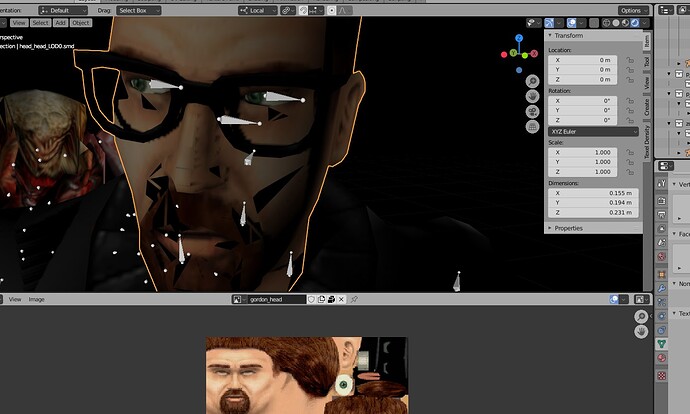Click the fake user shield icon for gordon_head
The width and height of the screenshot is (690, 414).
tap(311, 299)
